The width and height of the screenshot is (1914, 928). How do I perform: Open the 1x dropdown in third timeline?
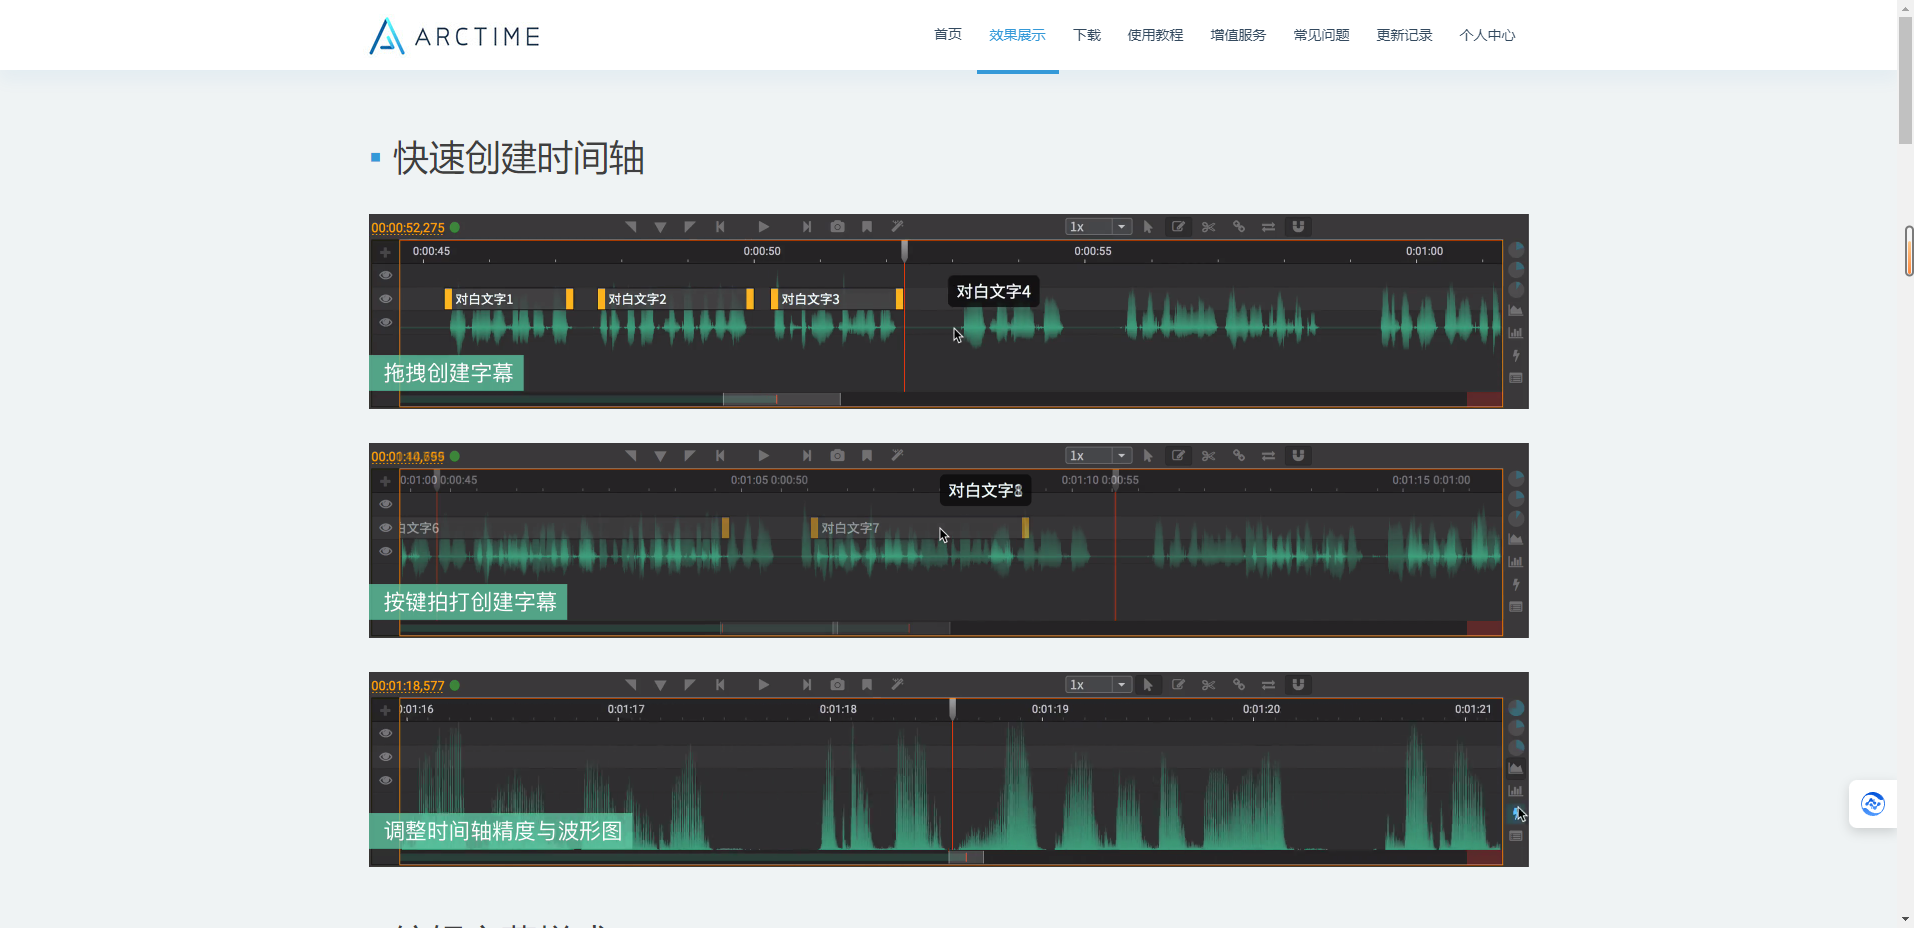1120,685
